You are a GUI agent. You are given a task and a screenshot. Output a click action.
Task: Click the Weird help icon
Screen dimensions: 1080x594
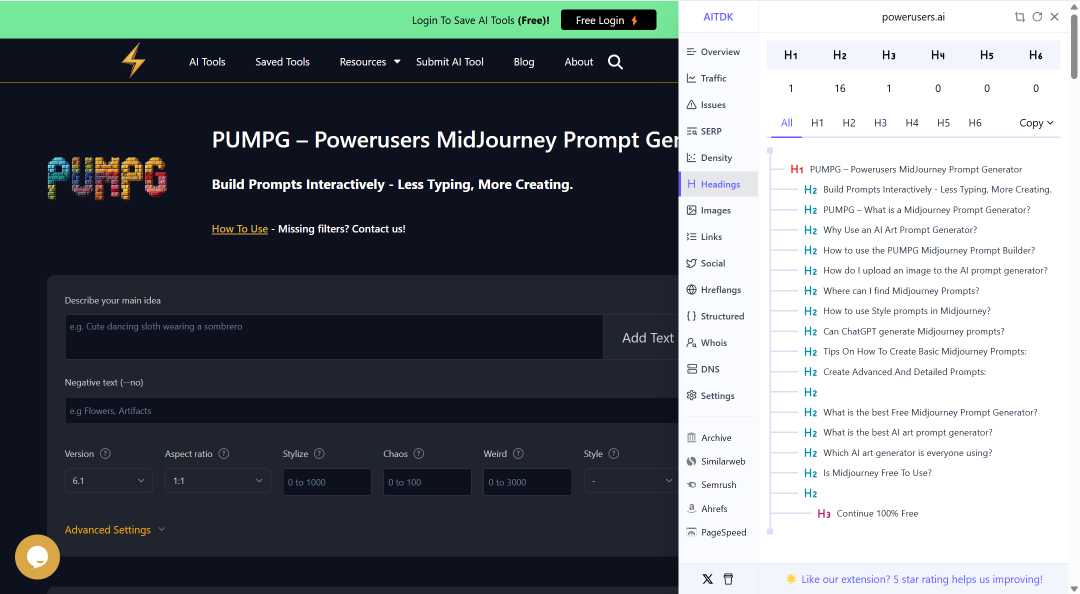(x=519, y=453)
